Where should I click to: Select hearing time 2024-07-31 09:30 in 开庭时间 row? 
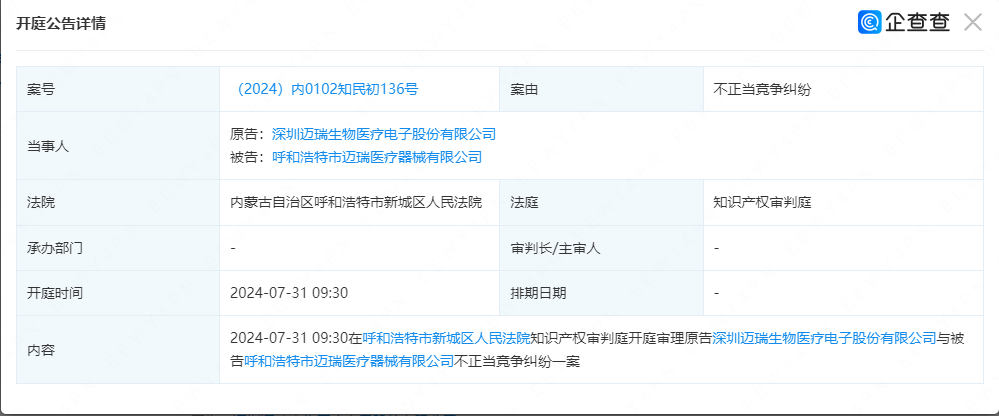point(289,293)
